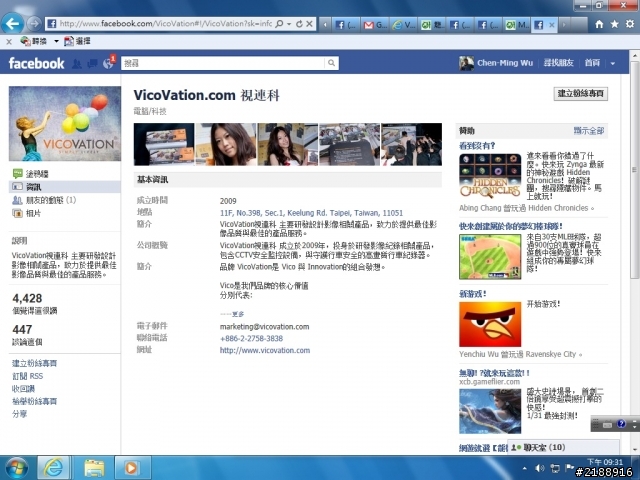Open Angry Birds ad image
640x480 pixels.
pos(490,324)
